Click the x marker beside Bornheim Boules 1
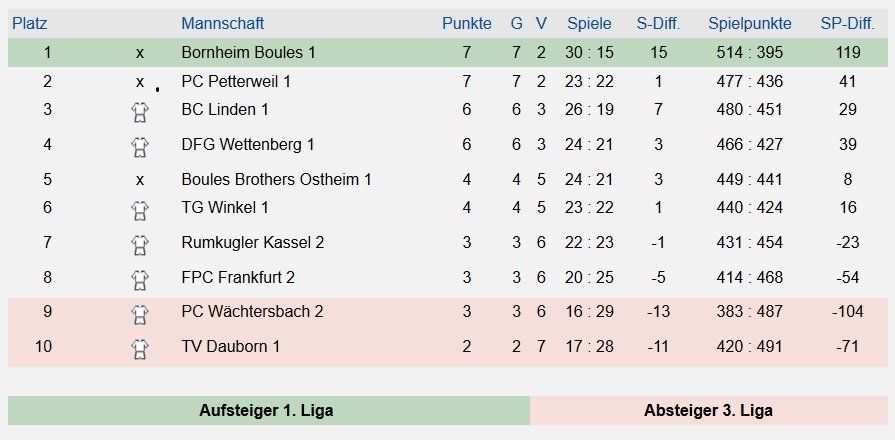 coord(140,53)
